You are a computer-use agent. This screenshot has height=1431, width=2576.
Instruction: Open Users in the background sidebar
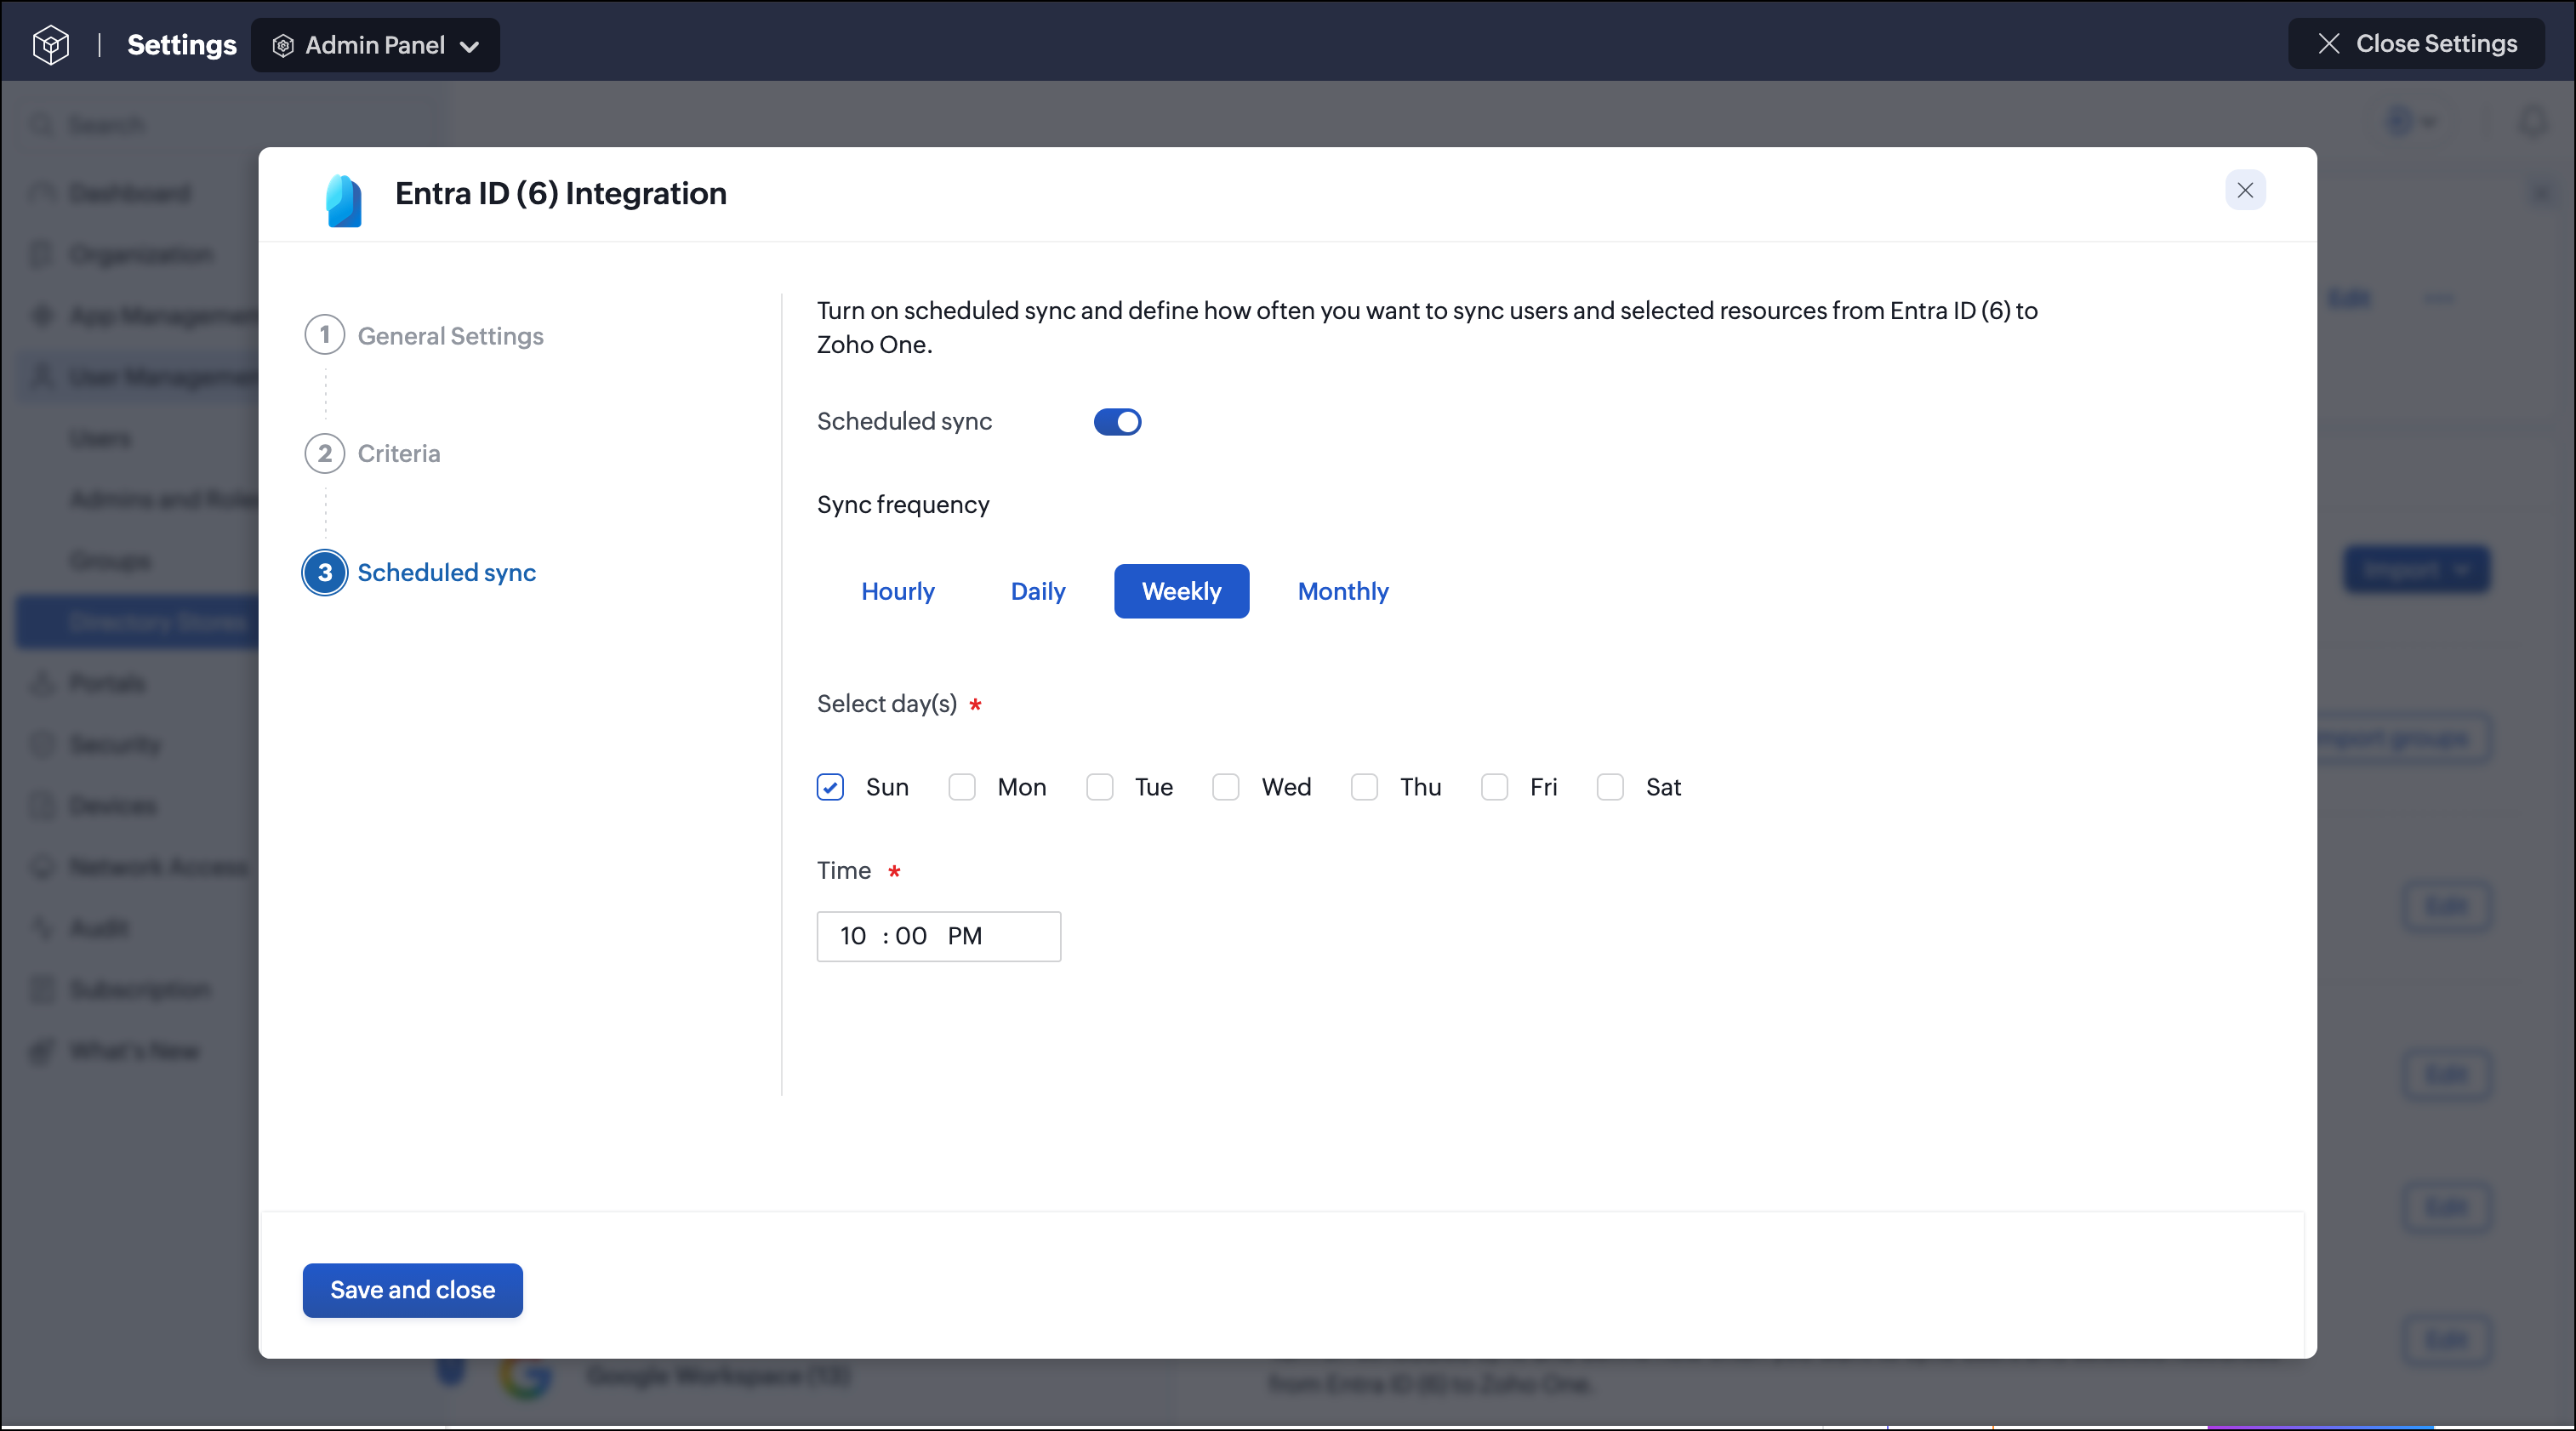101,438
